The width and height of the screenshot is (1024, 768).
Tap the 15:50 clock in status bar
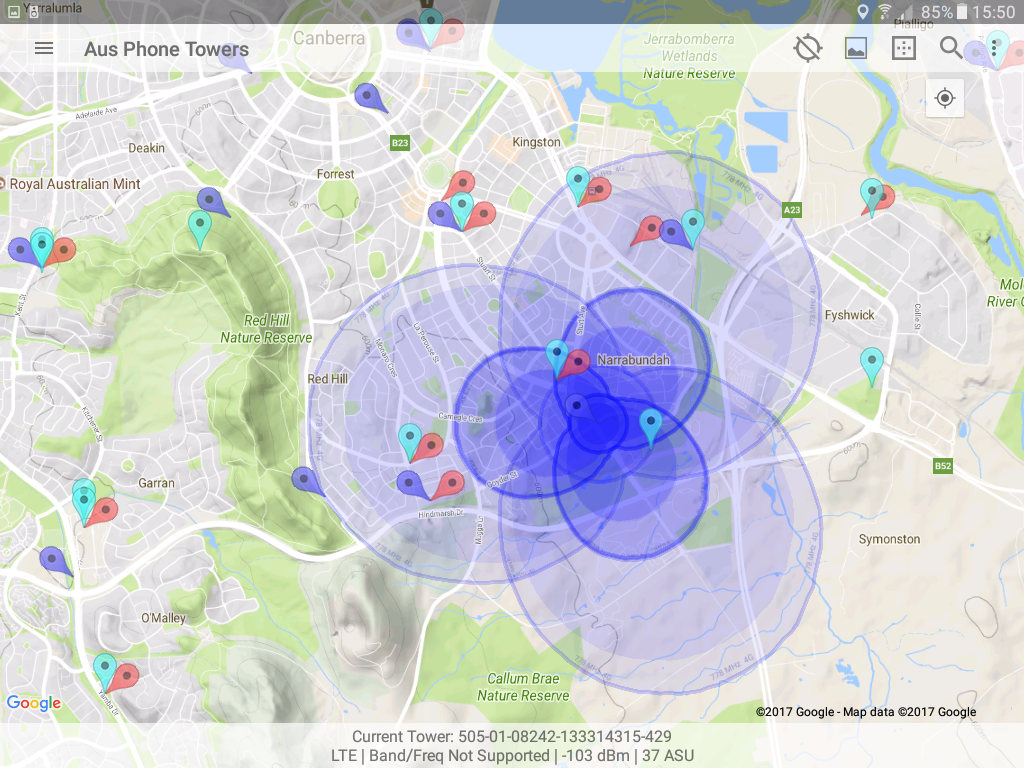993,12
